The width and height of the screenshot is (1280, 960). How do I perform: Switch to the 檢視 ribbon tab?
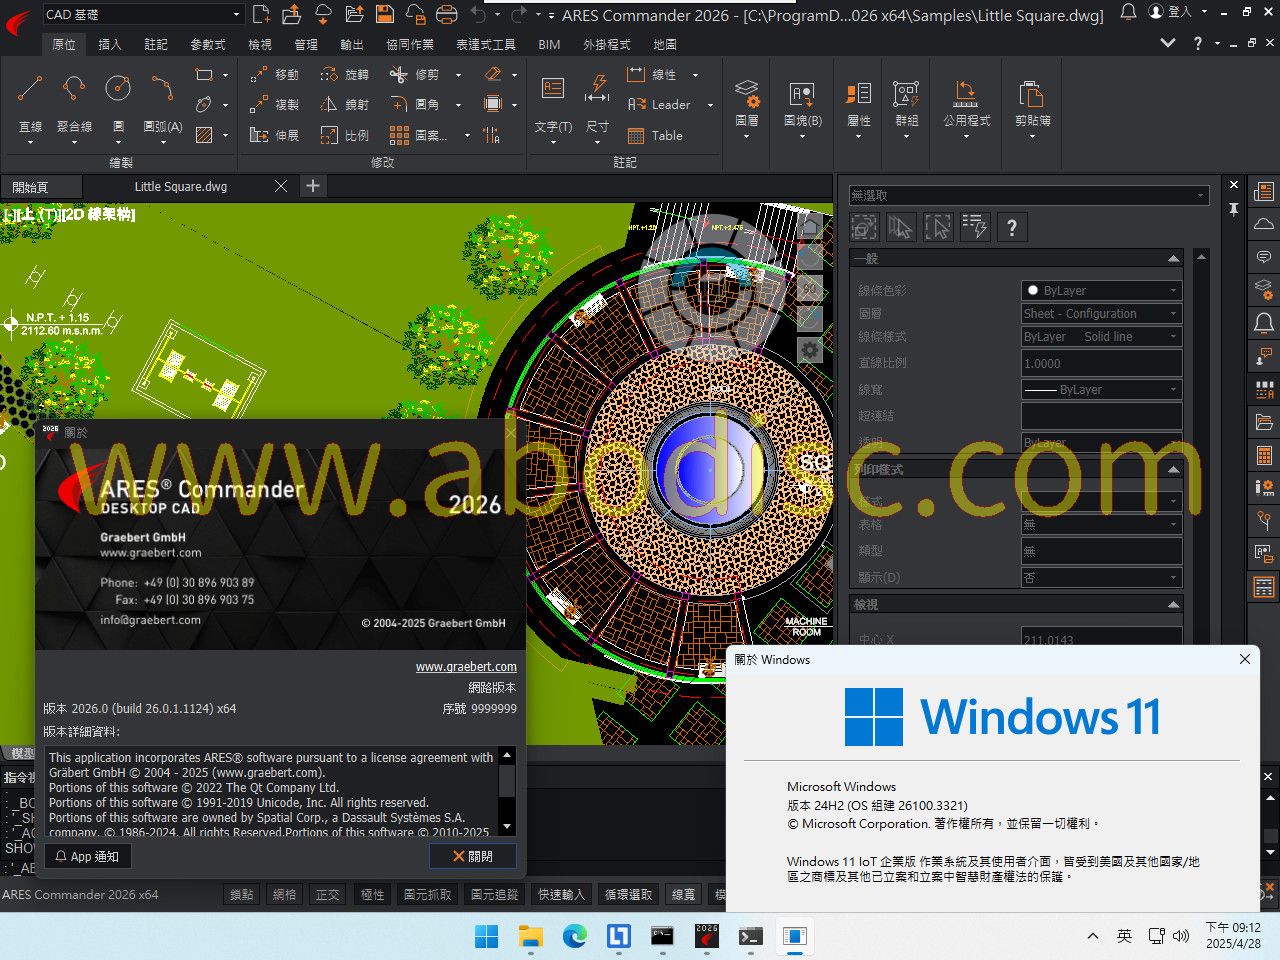pyautogui.click(x=260, y=45)
